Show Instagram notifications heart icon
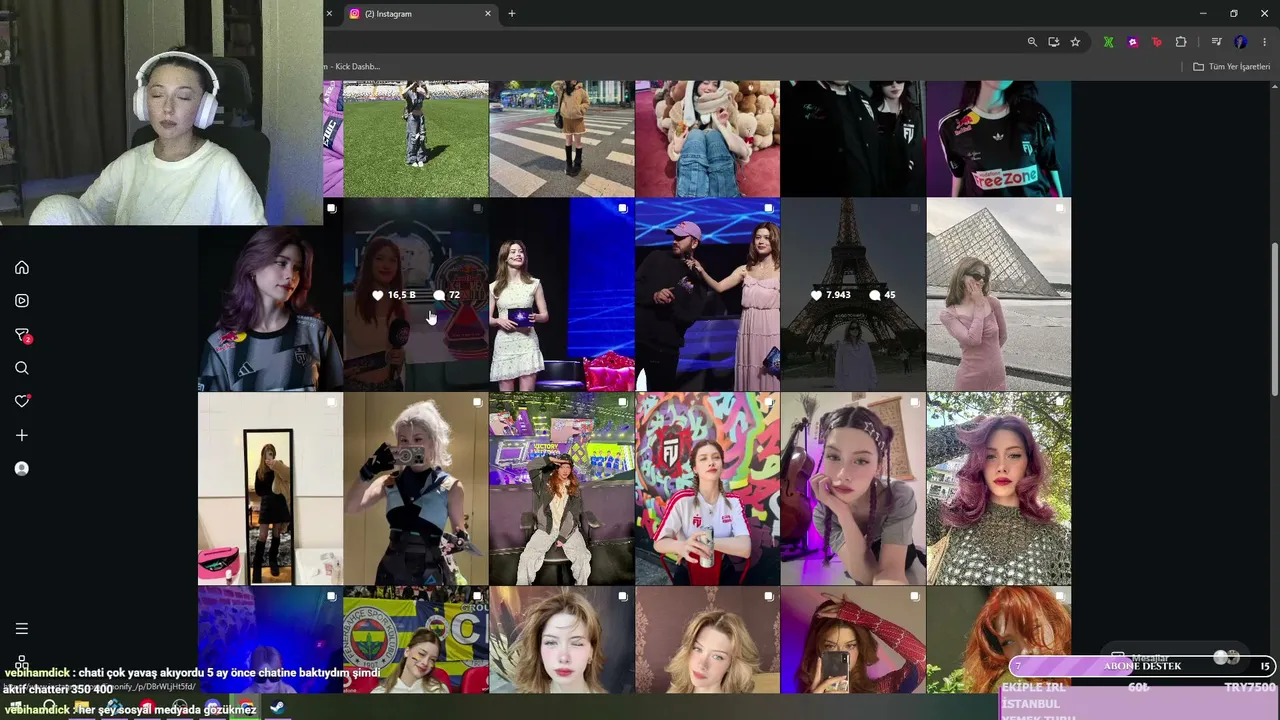 click(x=22, y=401)
